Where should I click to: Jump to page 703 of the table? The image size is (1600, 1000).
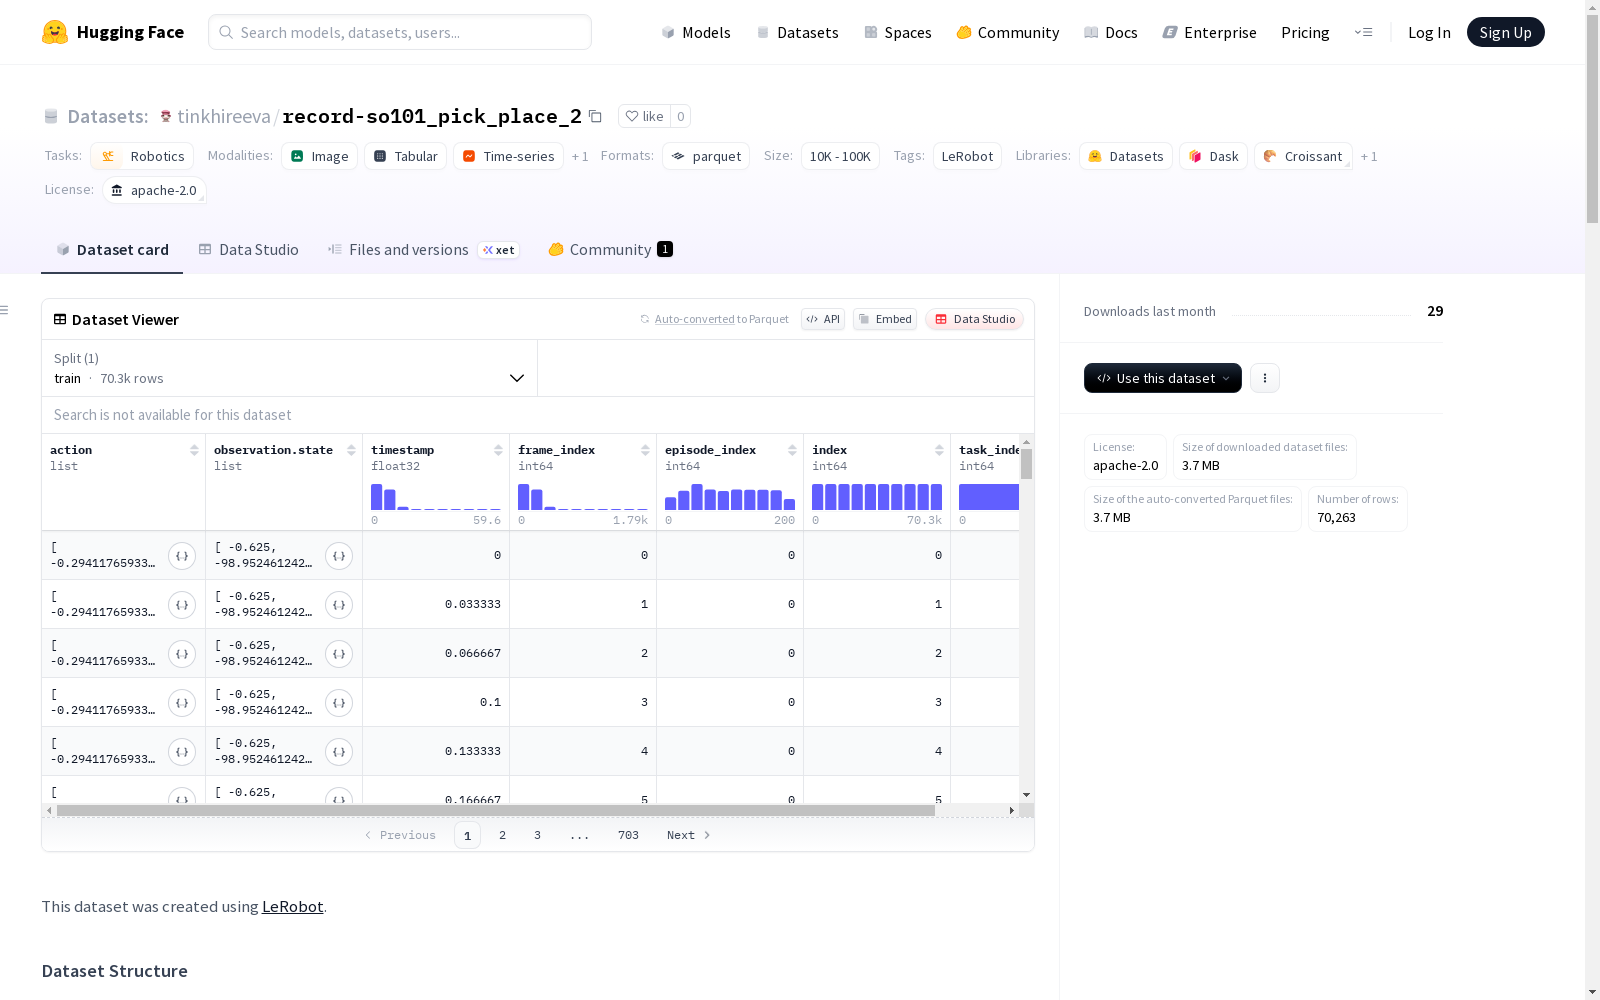point(628,835)
